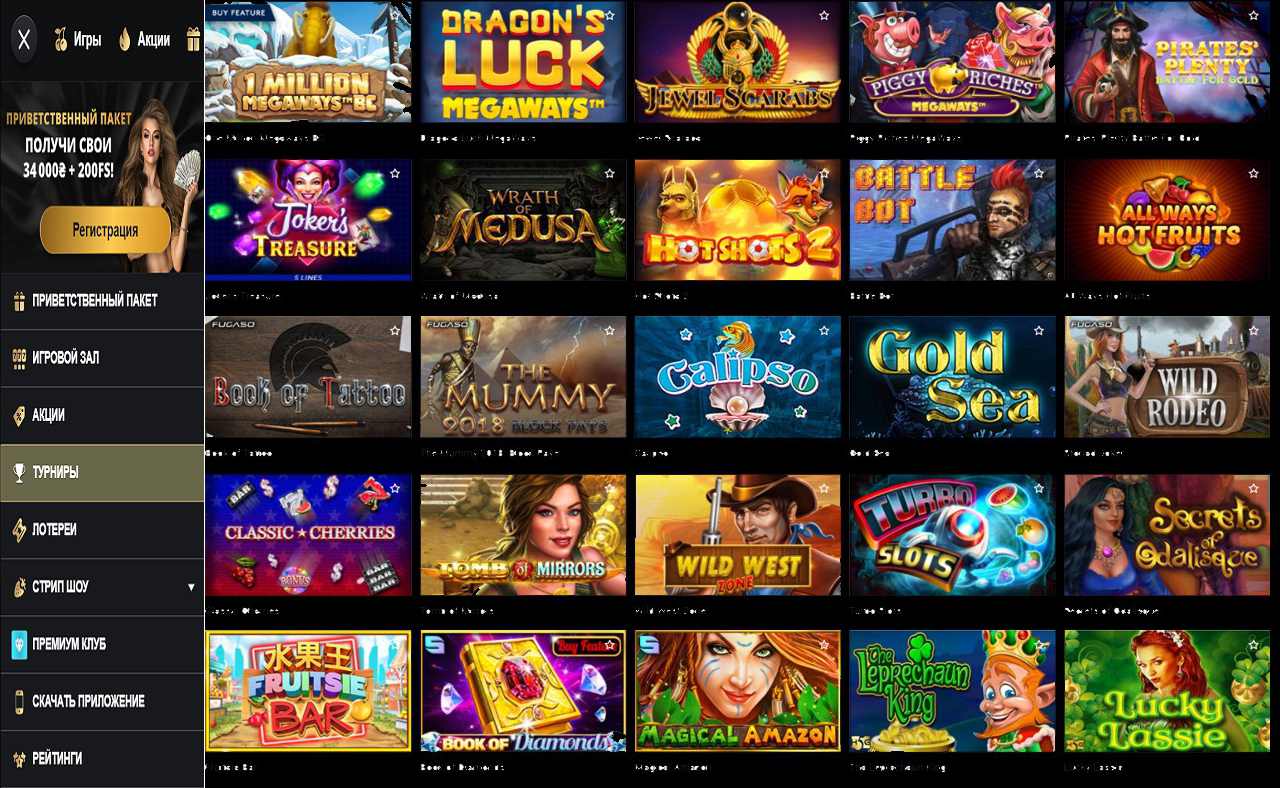Open the Игровой зал menu item
1280x788 pixels.
(102, 358)
